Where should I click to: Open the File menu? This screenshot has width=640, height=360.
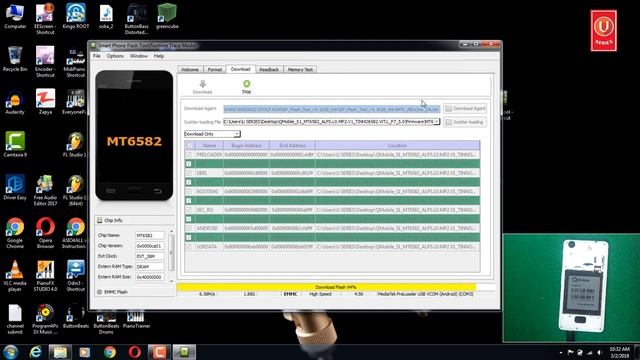coord(97,56)
